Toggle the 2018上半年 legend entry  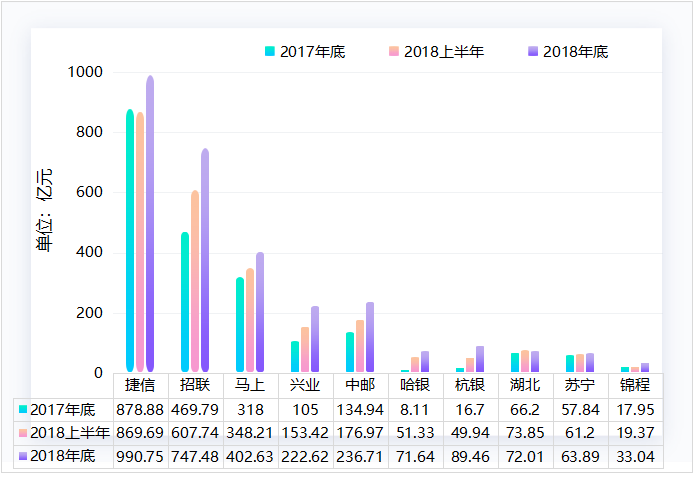pyautogui.click(x=436, y=52)
